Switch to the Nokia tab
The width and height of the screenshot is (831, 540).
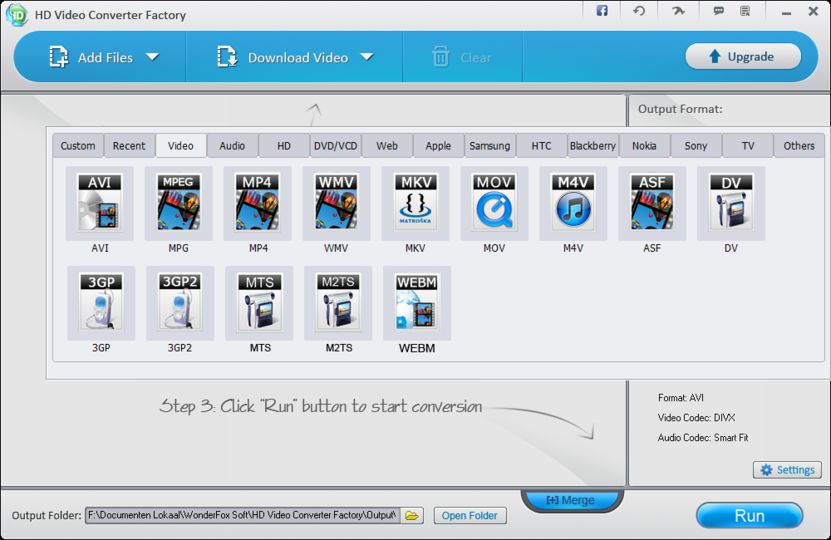click(644, 146)
